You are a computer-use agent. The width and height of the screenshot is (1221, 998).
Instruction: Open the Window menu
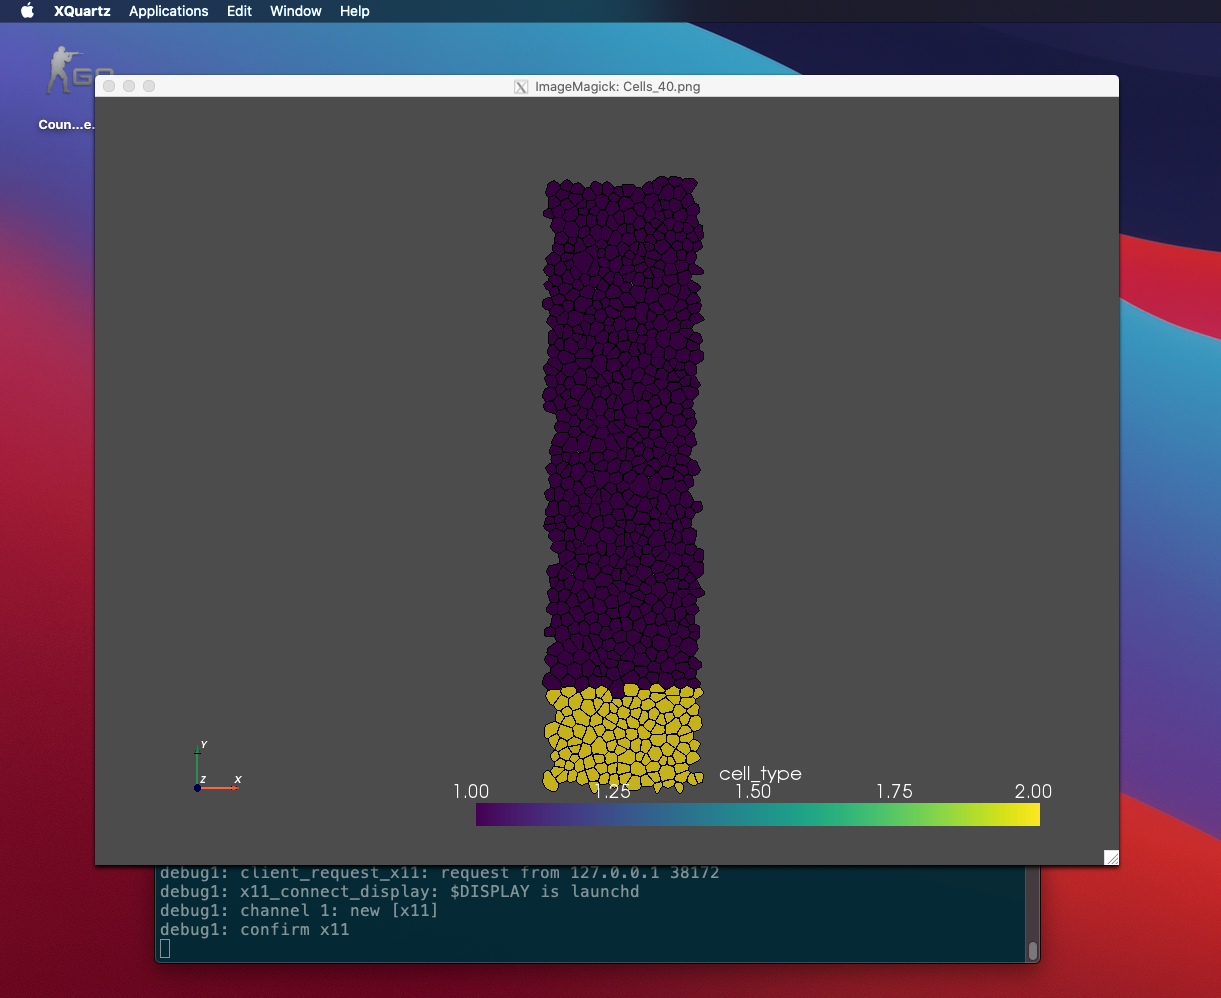pyautogui.click(x=295, y=11)
